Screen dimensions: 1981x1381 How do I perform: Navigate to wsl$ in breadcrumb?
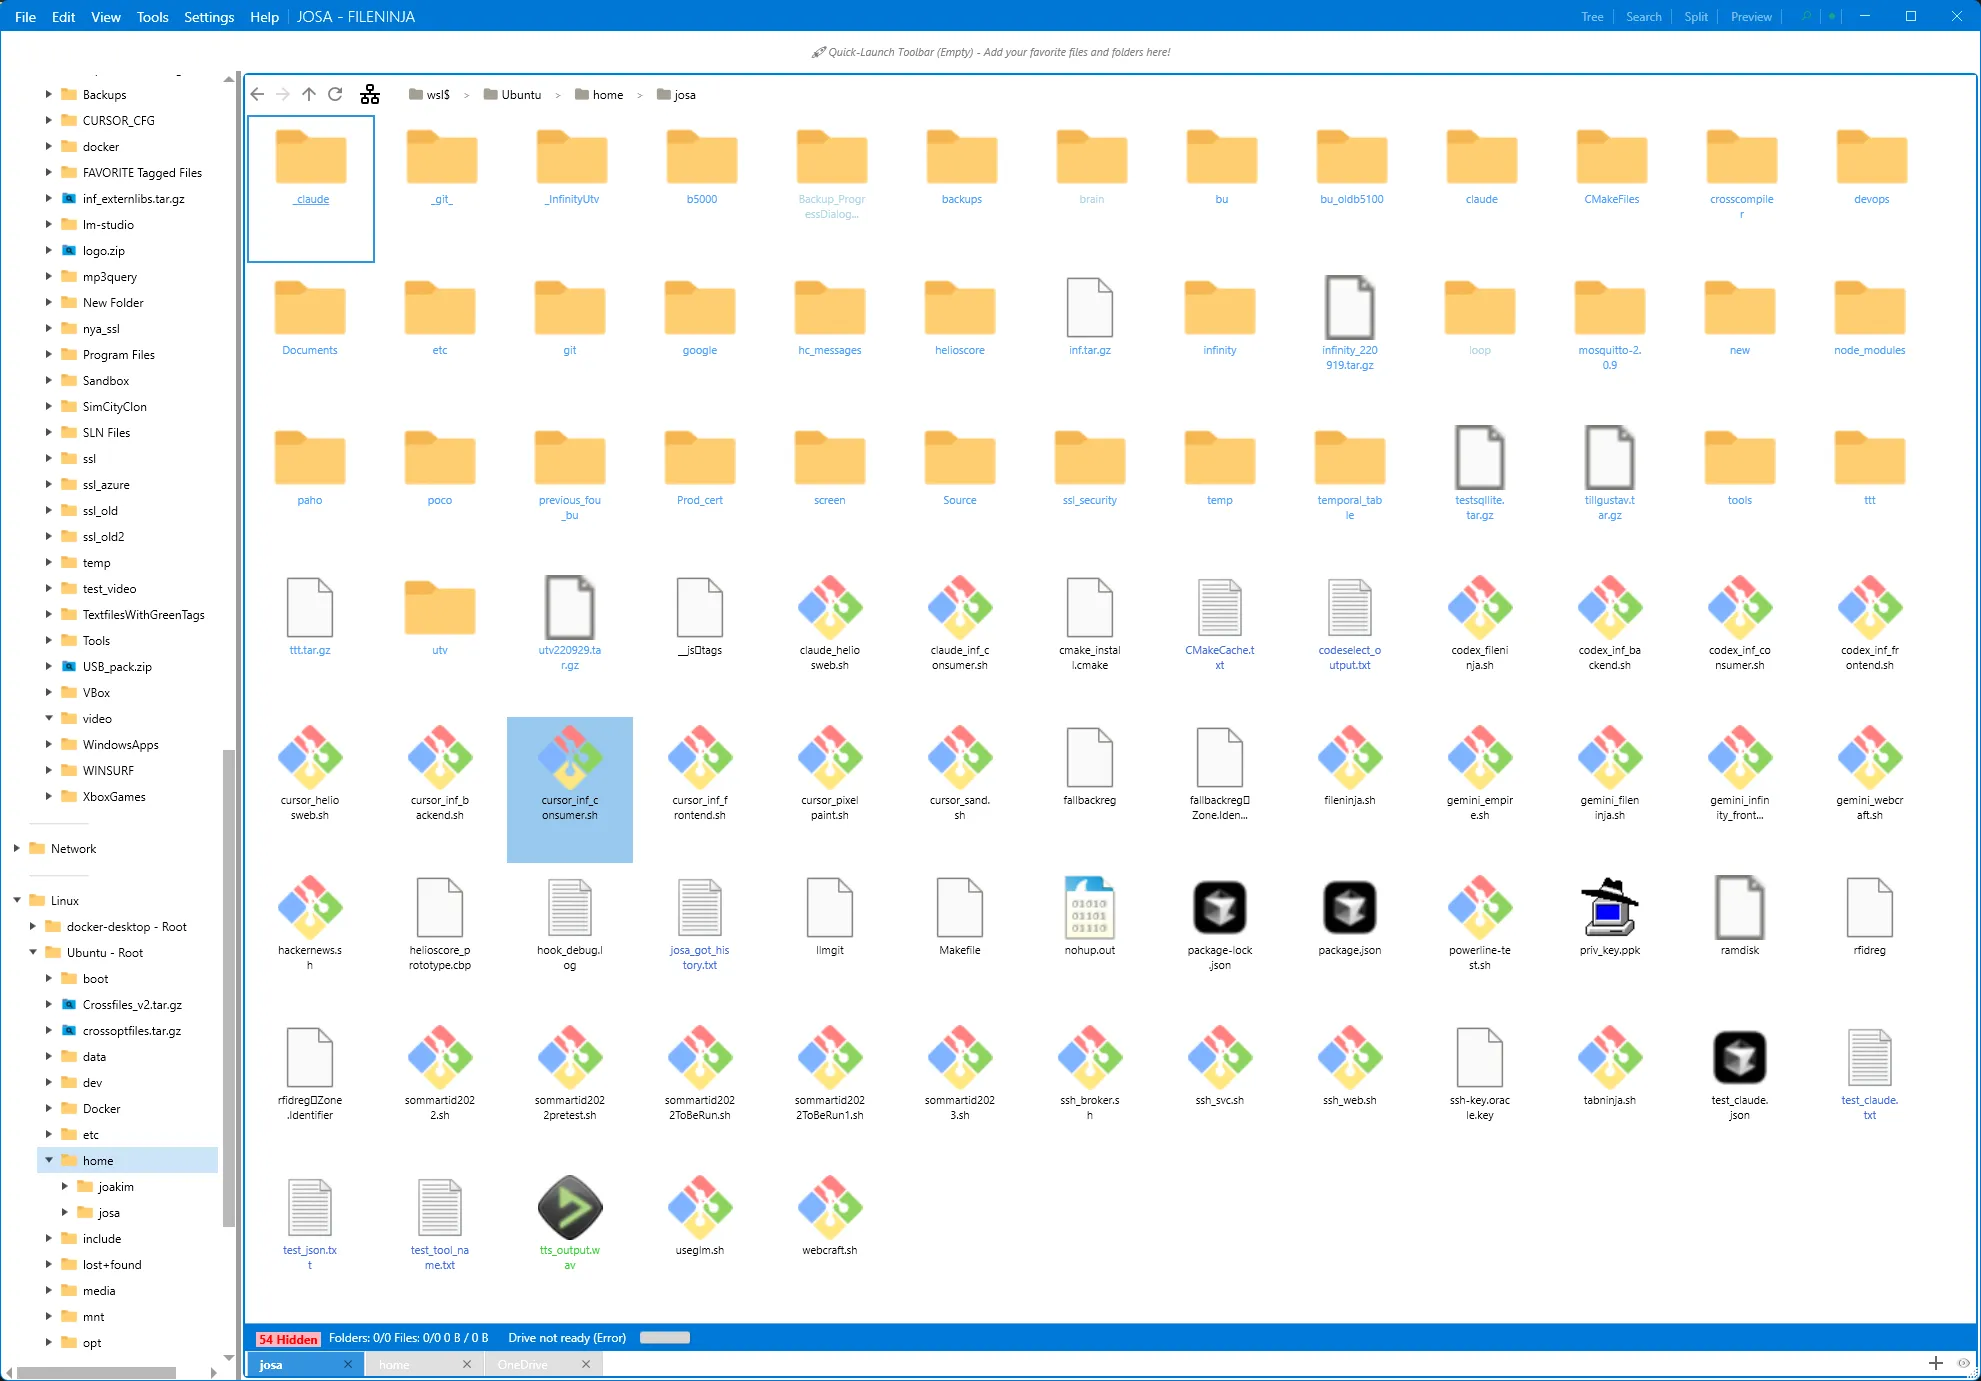[429, 94]
